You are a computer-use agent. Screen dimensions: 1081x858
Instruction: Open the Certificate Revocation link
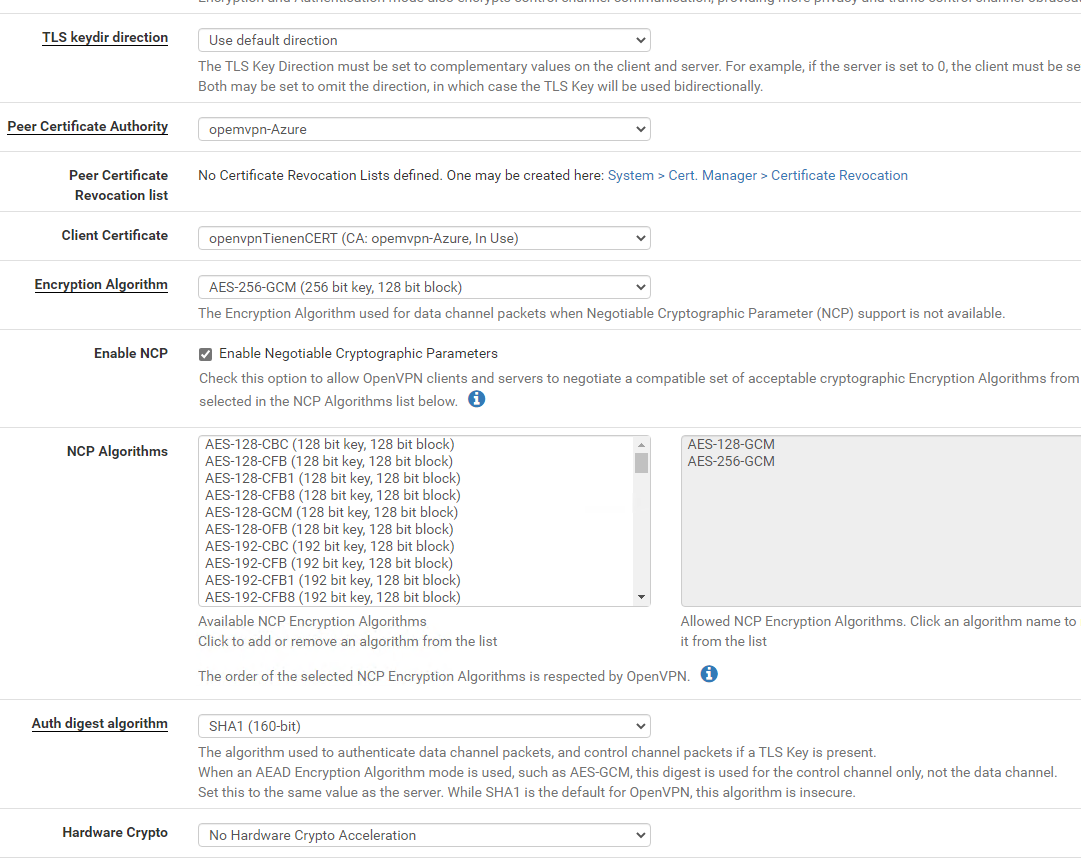pos(839,175)
